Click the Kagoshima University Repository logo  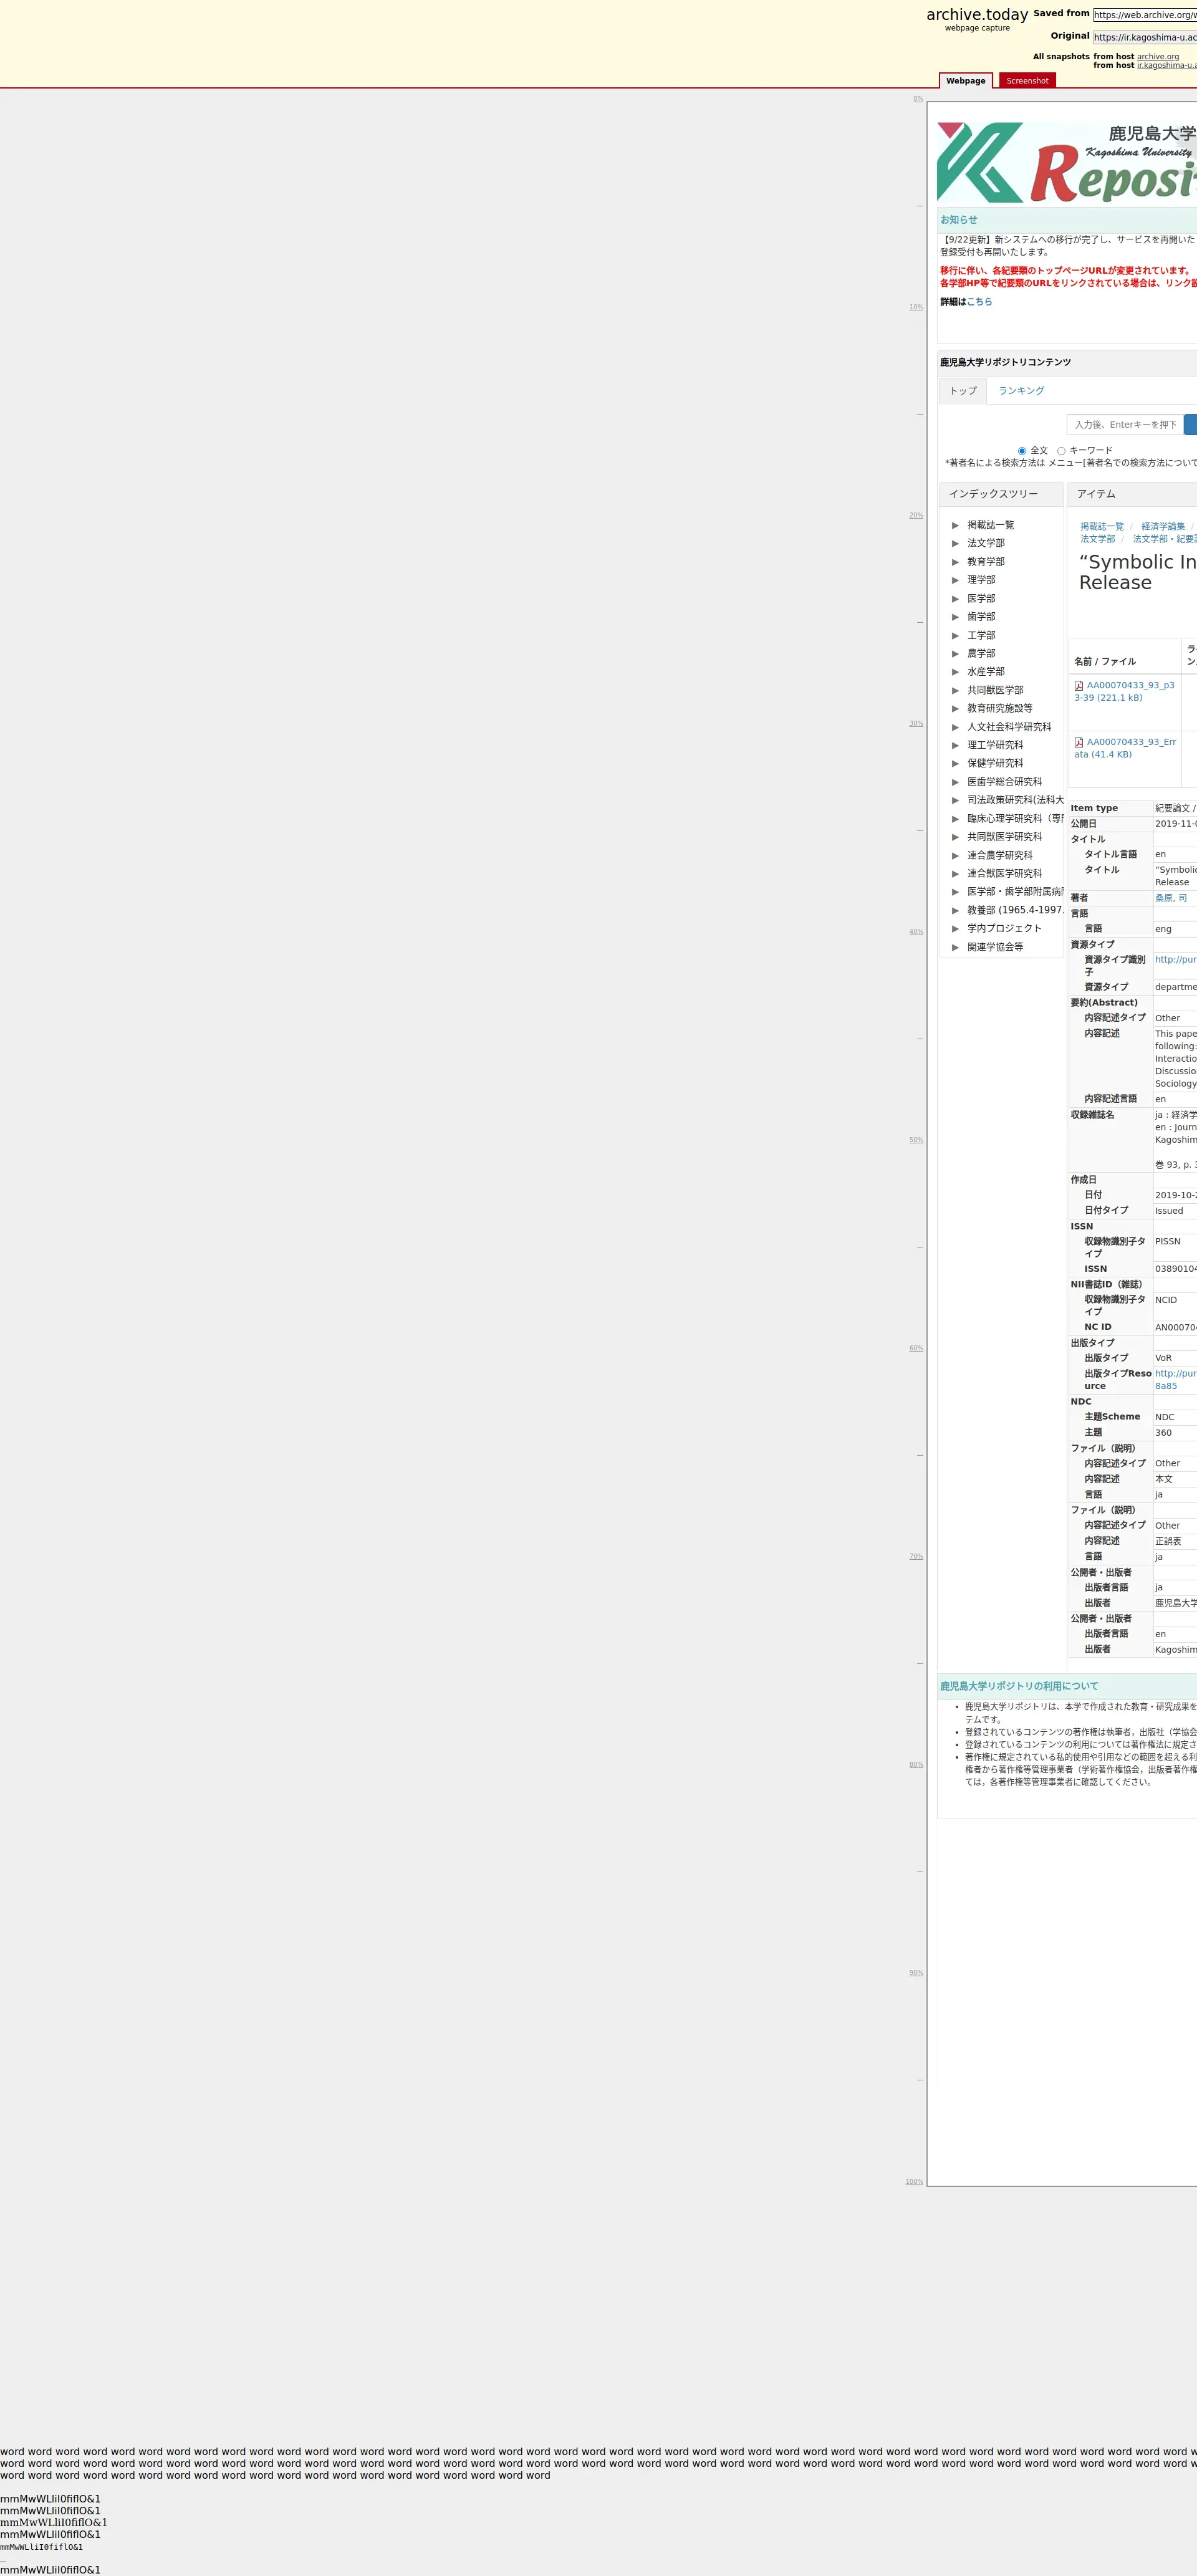[1066, 163]
